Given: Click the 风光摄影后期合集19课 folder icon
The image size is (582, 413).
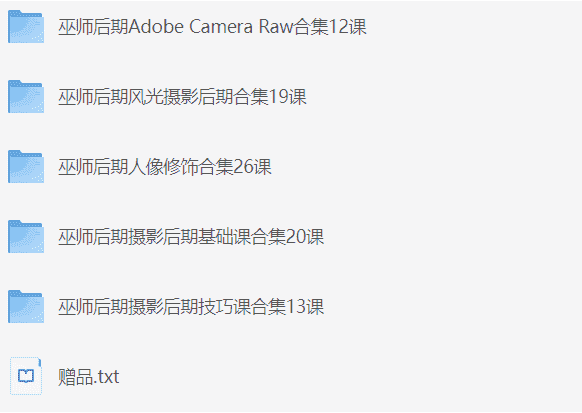Looking at the screenshot, I should (x=26, y=96).
